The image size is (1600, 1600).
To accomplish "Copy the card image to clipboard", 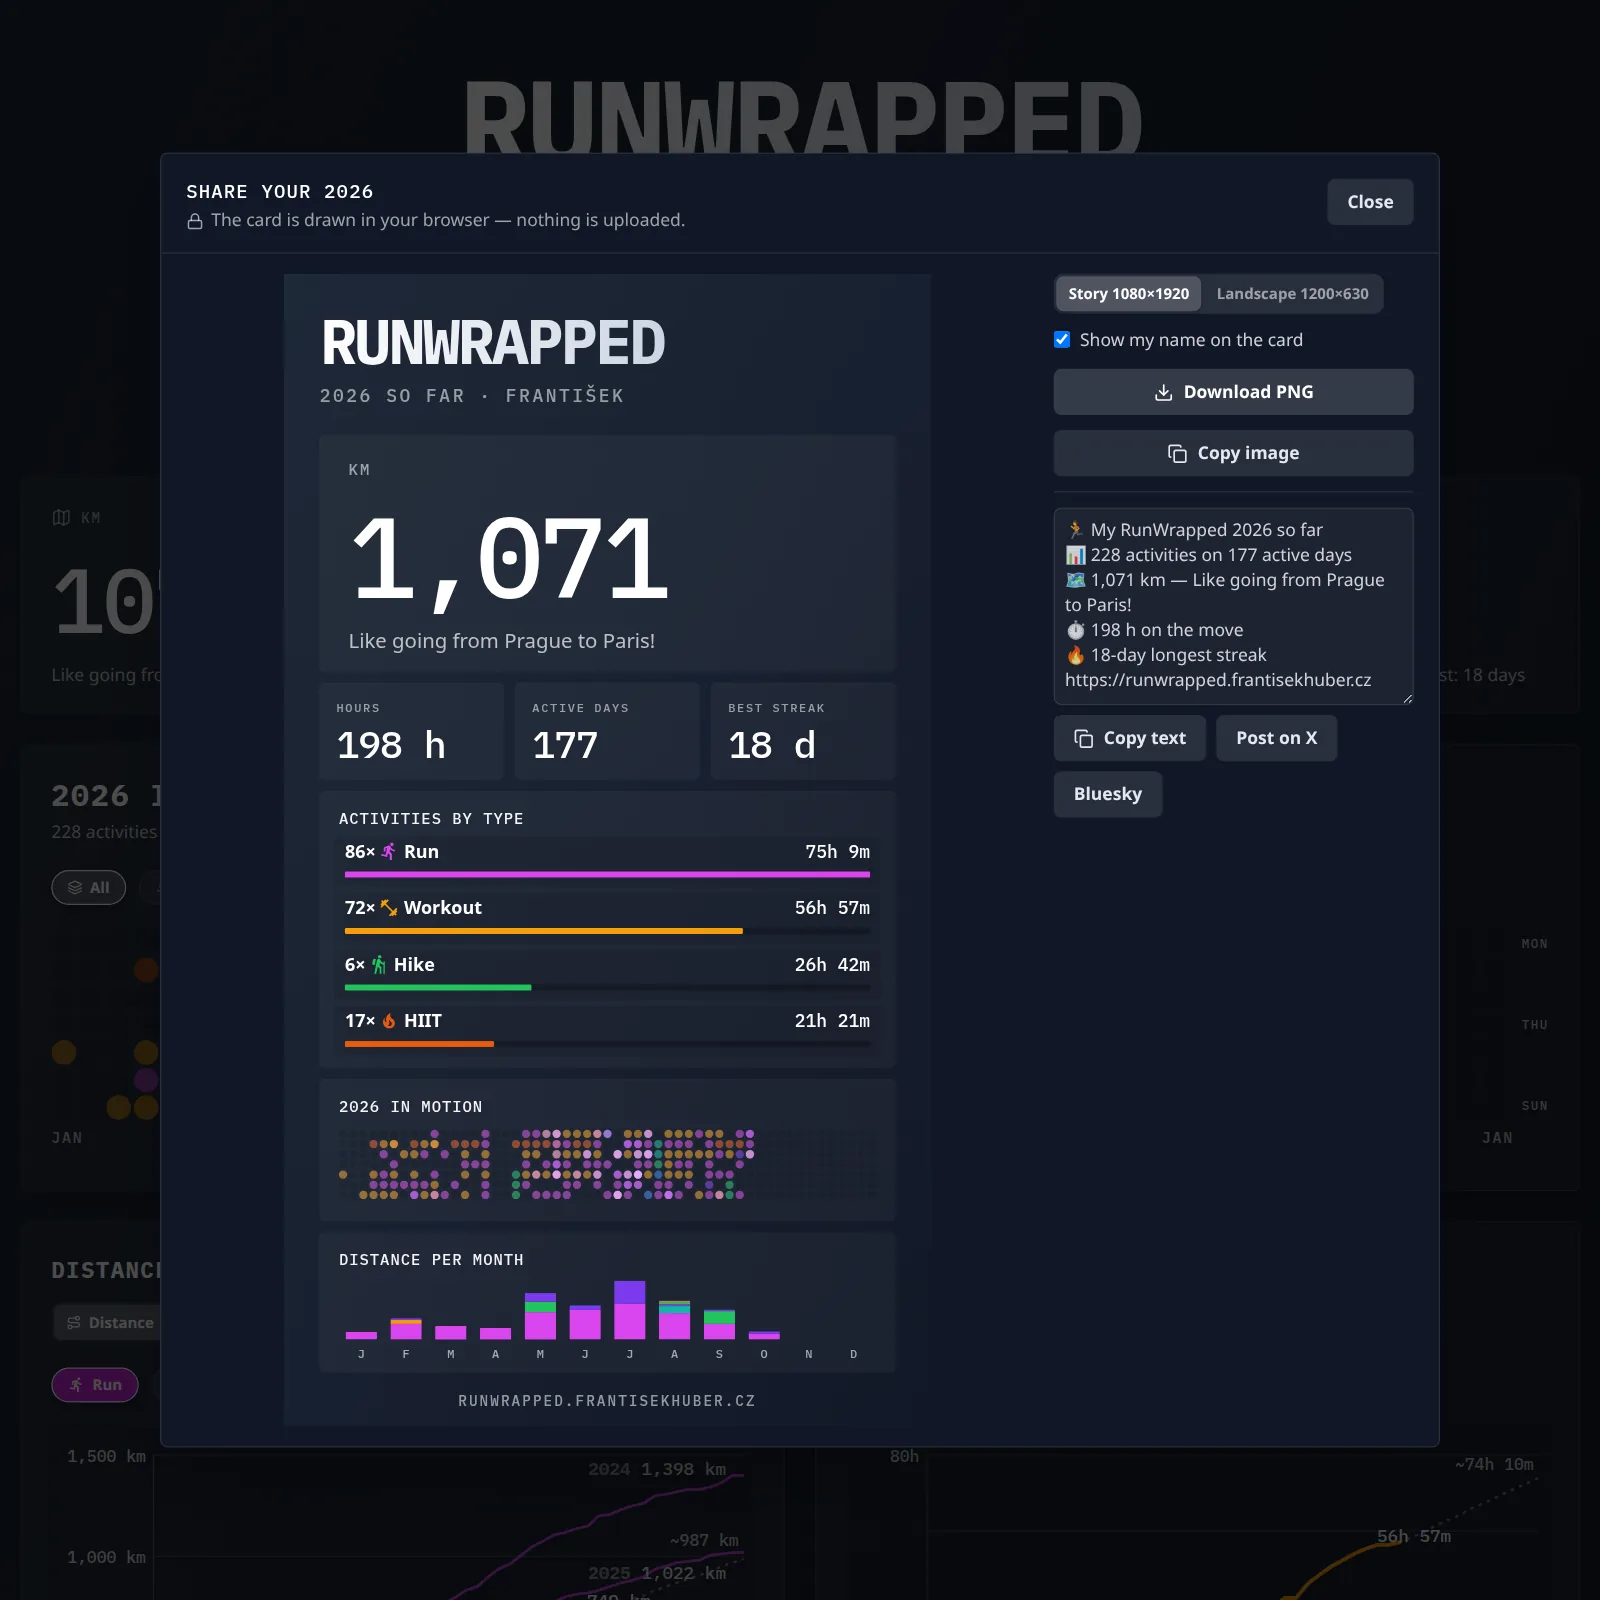I will point(1233,453).
